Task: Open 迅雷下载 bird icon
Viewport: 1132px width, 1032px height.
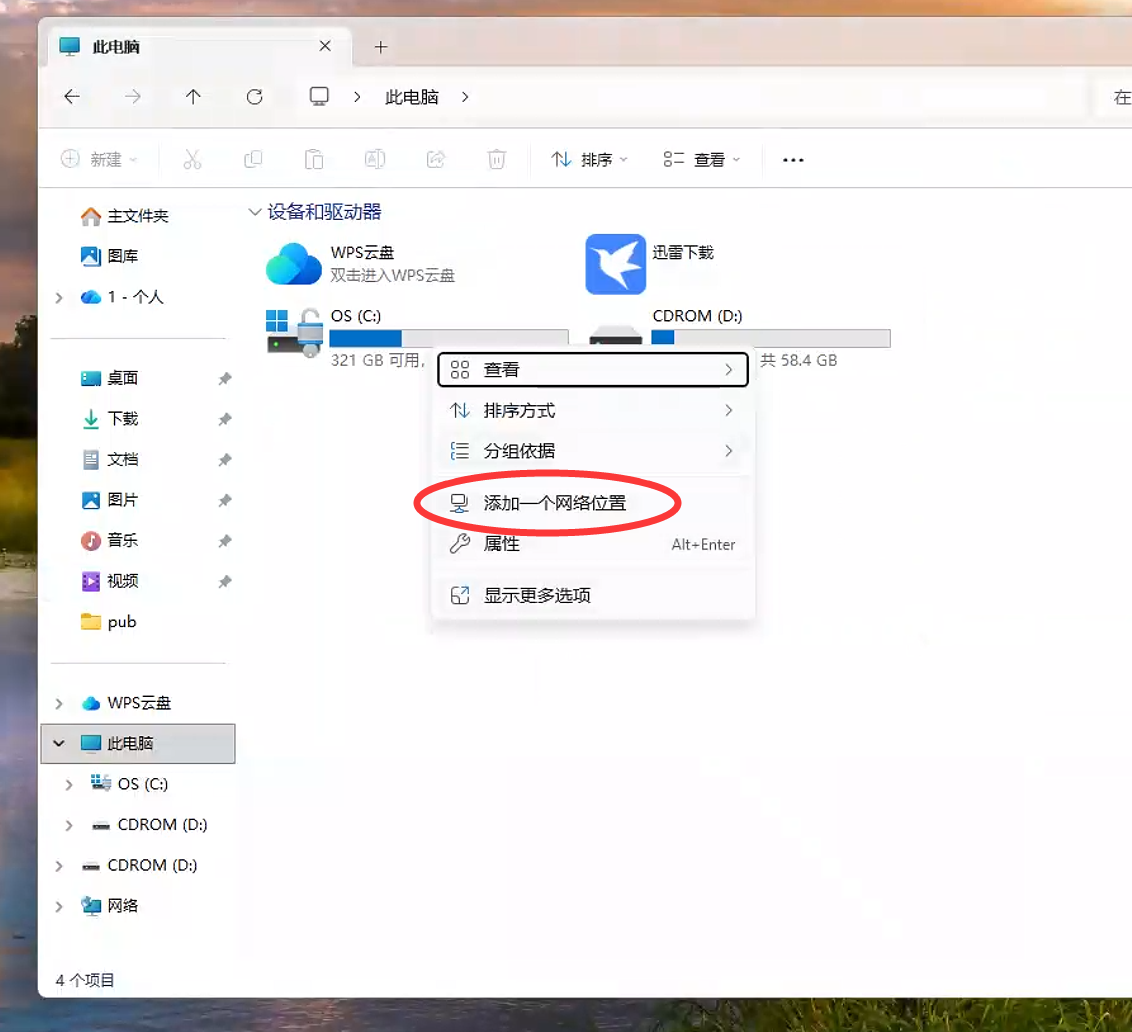Action: click(x=615, y=264)
